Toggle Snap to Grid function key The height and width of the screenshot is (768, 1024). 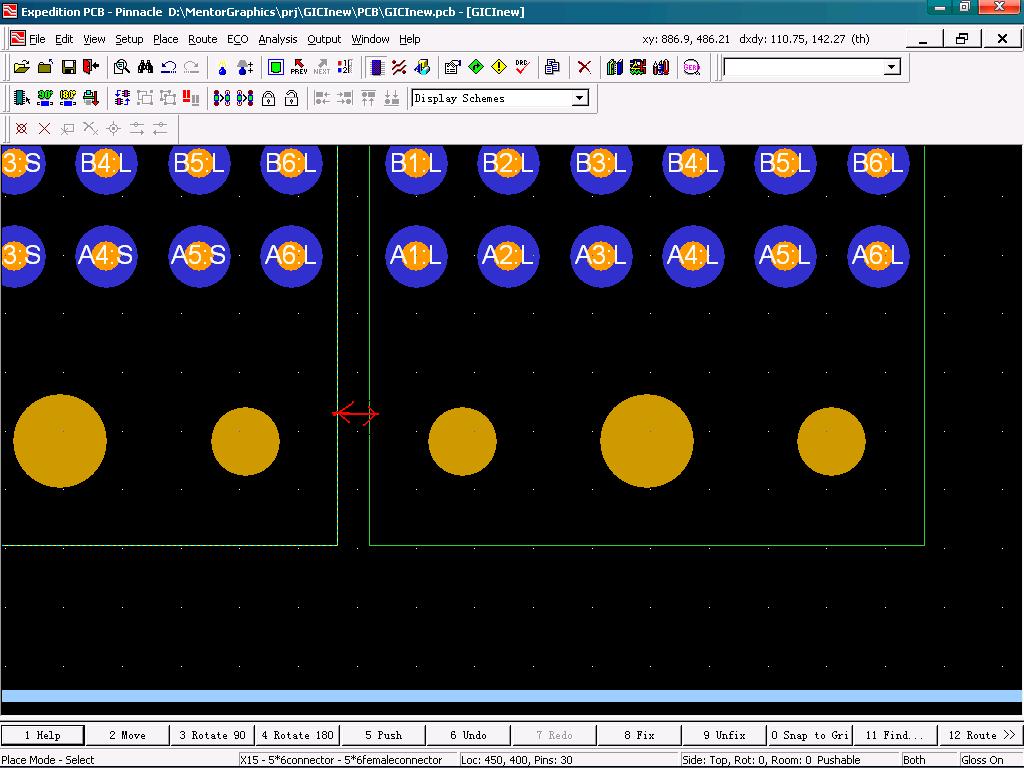pyautogui.click(x=809, y=735)
